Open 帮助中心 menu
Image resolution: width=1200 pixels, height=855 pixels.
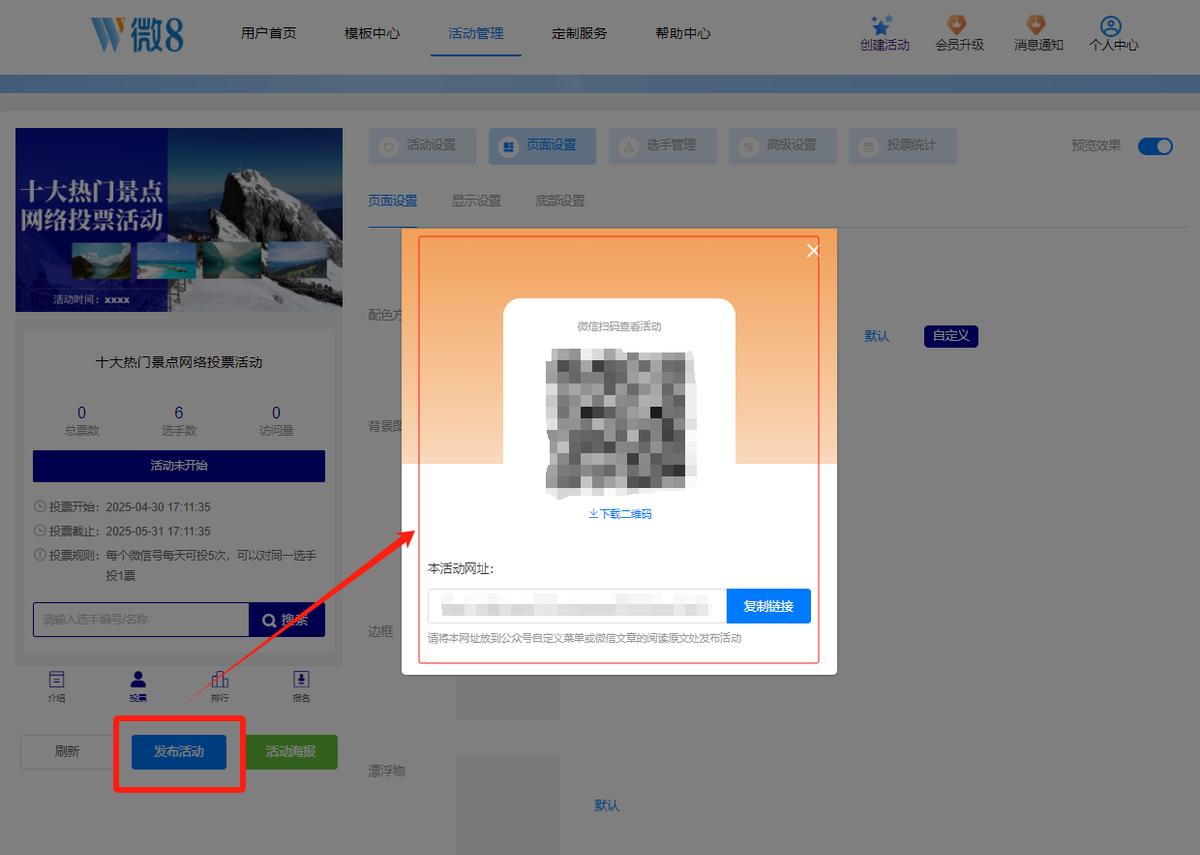pyautogui.click(x=683, y=33)
